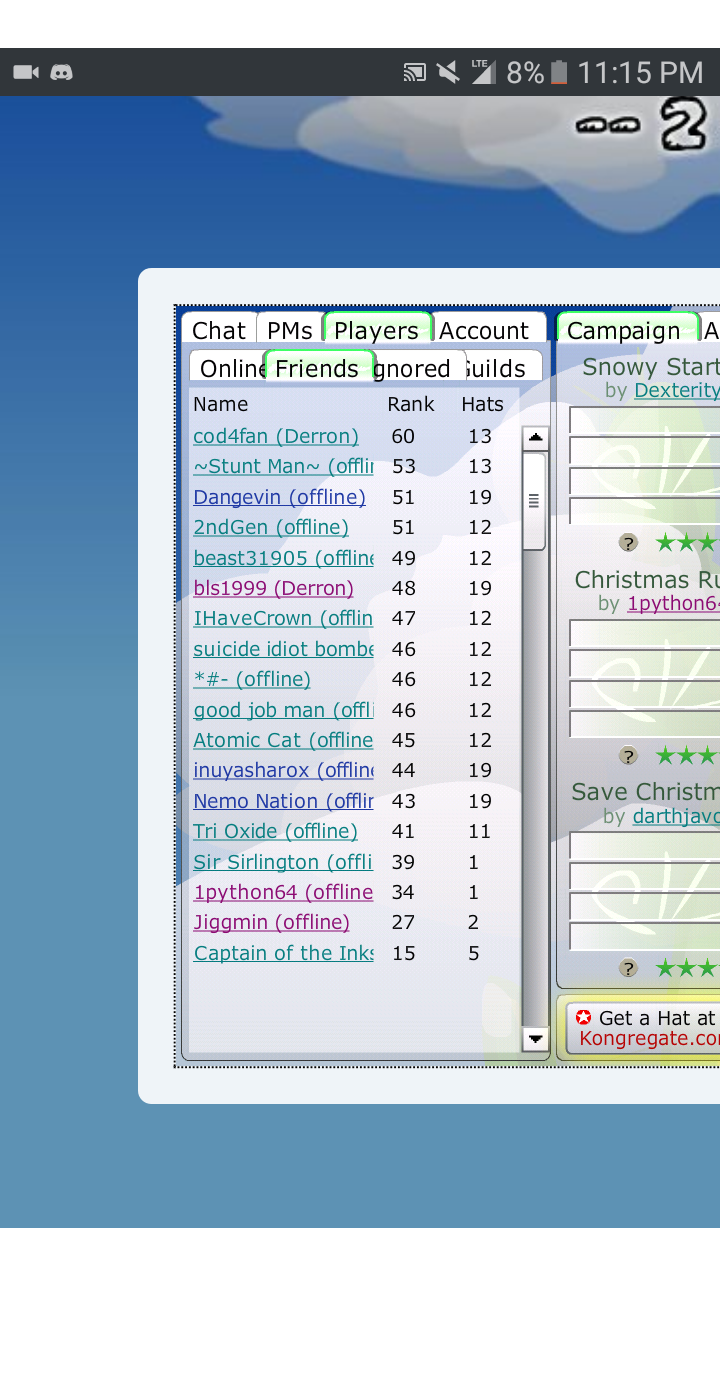The width and height of the screenshot is (720, 1376).
Task: Tap the video camera status bar icon
Action: point(26,72)
